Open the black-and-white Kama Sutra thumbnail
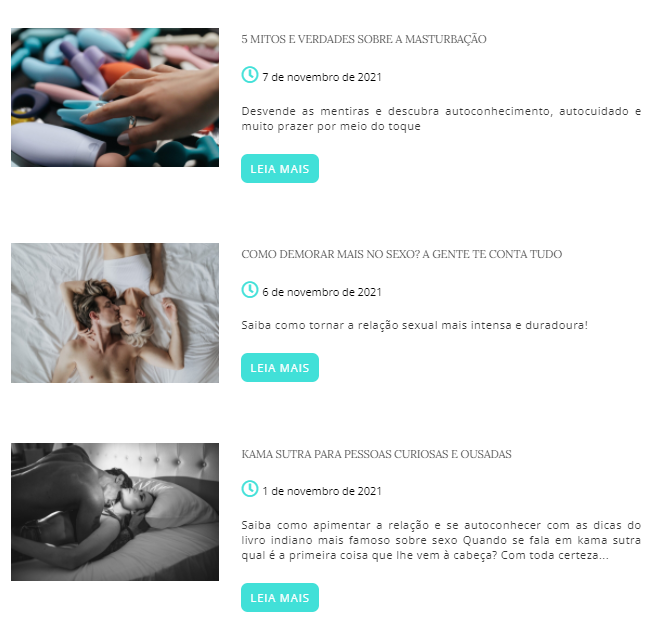This screenshot has height=627, width=655. point(115,512)
